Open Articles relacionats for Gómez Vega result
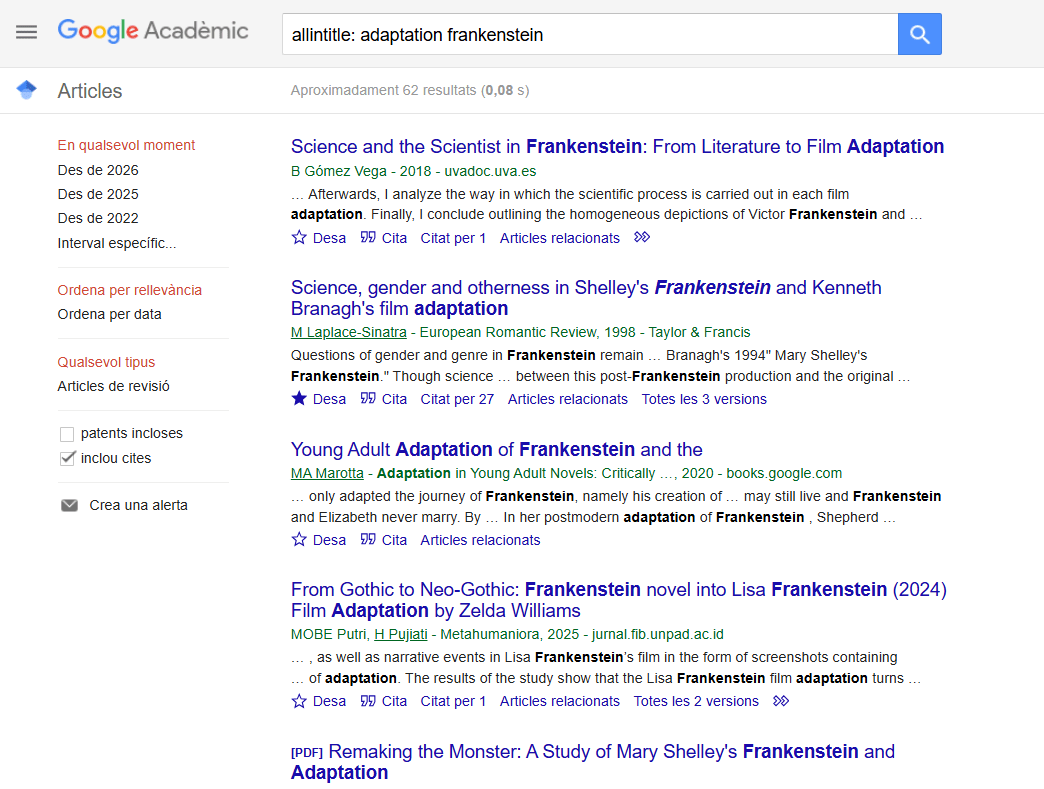 [559, 238]
